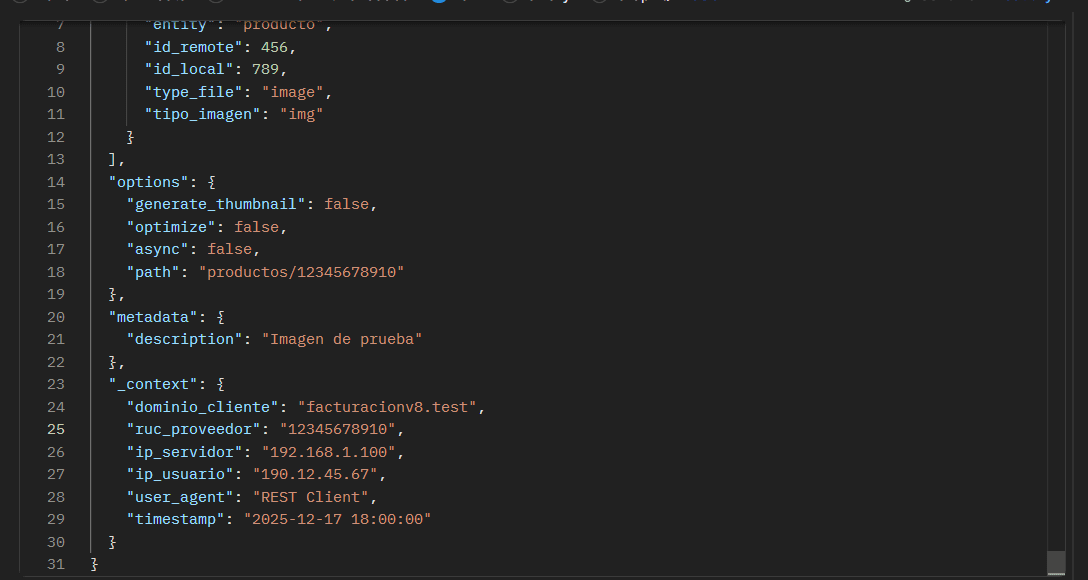Select the false value after async
Viewport: 1088px width, 580px height.
tap(229, 250)
